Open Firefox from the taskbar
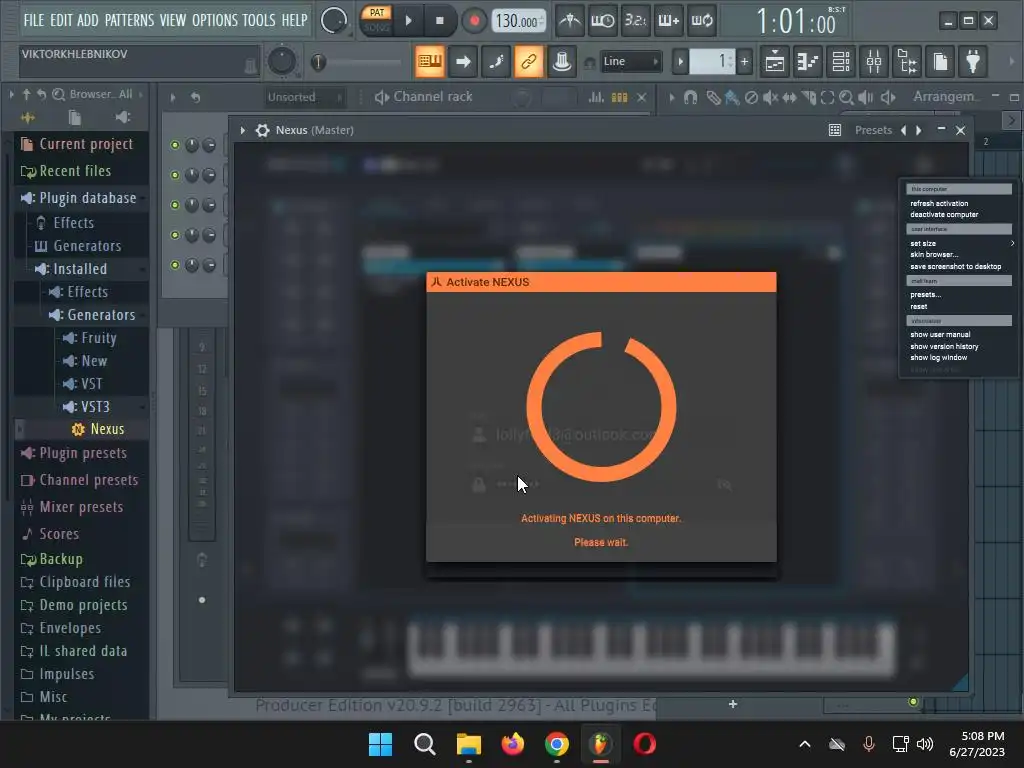This screenshot has height=768, width=1024. point(513,744)
